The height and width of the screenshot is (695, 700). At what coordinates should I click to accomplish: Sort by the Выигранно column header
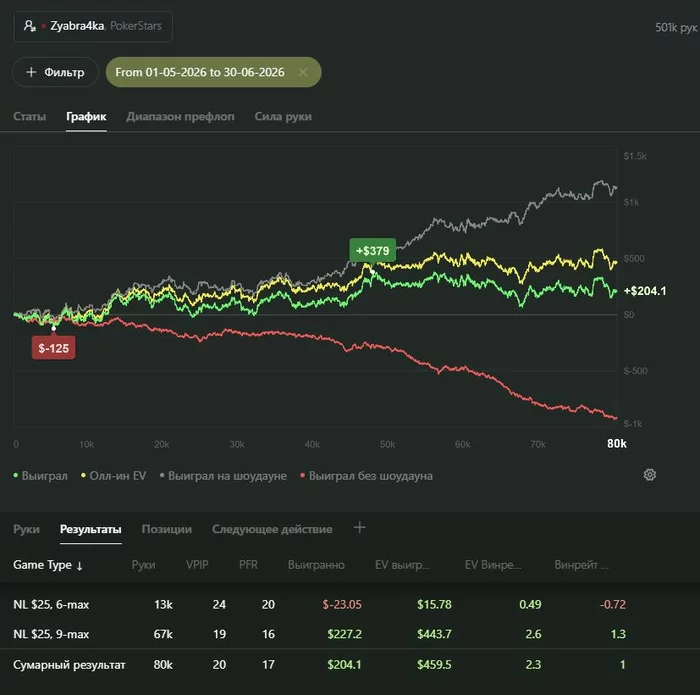tap(316, 565)
